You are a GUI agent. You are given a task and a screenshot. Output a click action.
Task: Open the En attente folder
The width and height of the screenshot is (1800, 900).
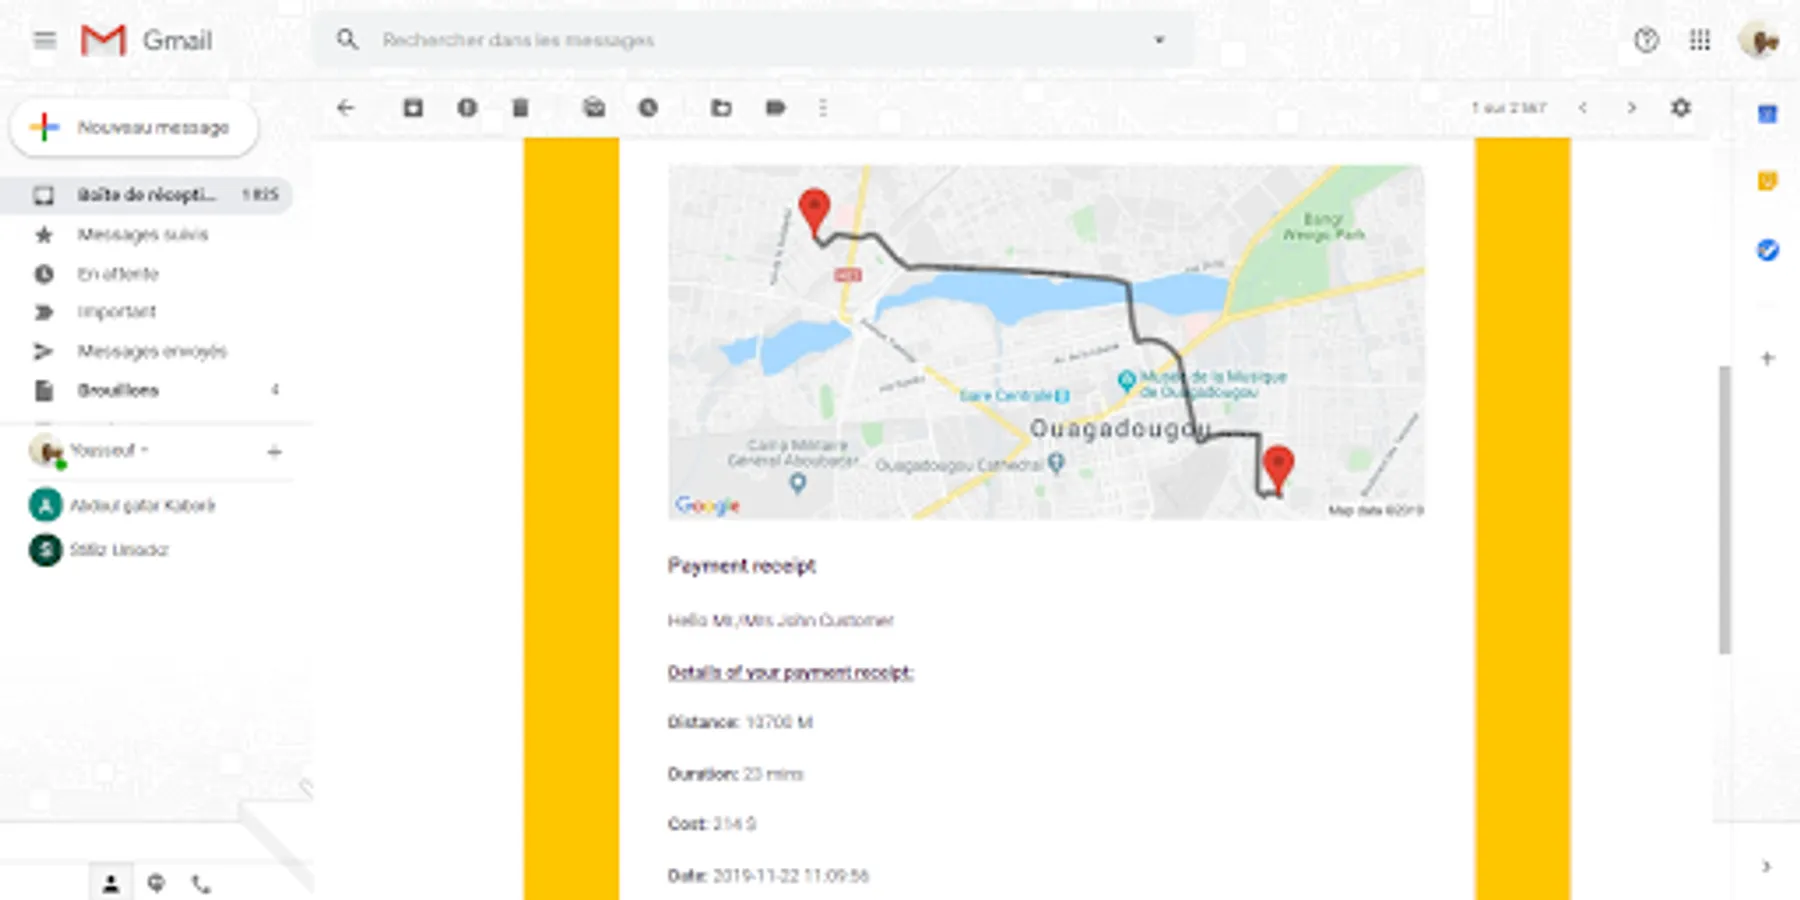click(146, 274)
